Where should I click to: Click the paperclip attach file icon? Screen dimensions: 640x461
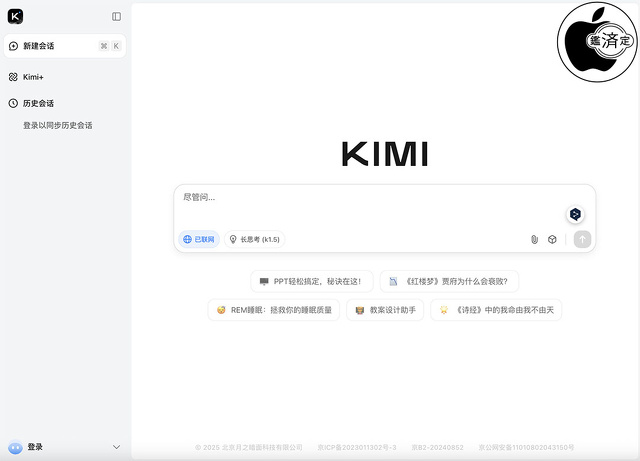pyautogui.click(x=534, y=239)
